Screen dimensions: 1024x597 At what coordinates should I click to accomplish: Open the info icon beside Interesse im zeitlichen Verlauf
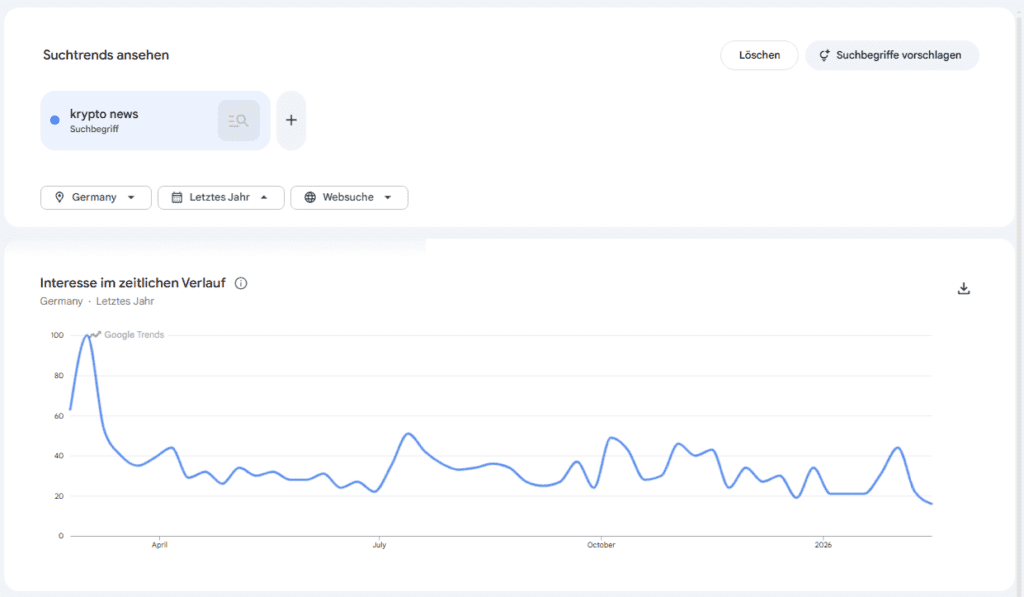(x=241, y=283)
